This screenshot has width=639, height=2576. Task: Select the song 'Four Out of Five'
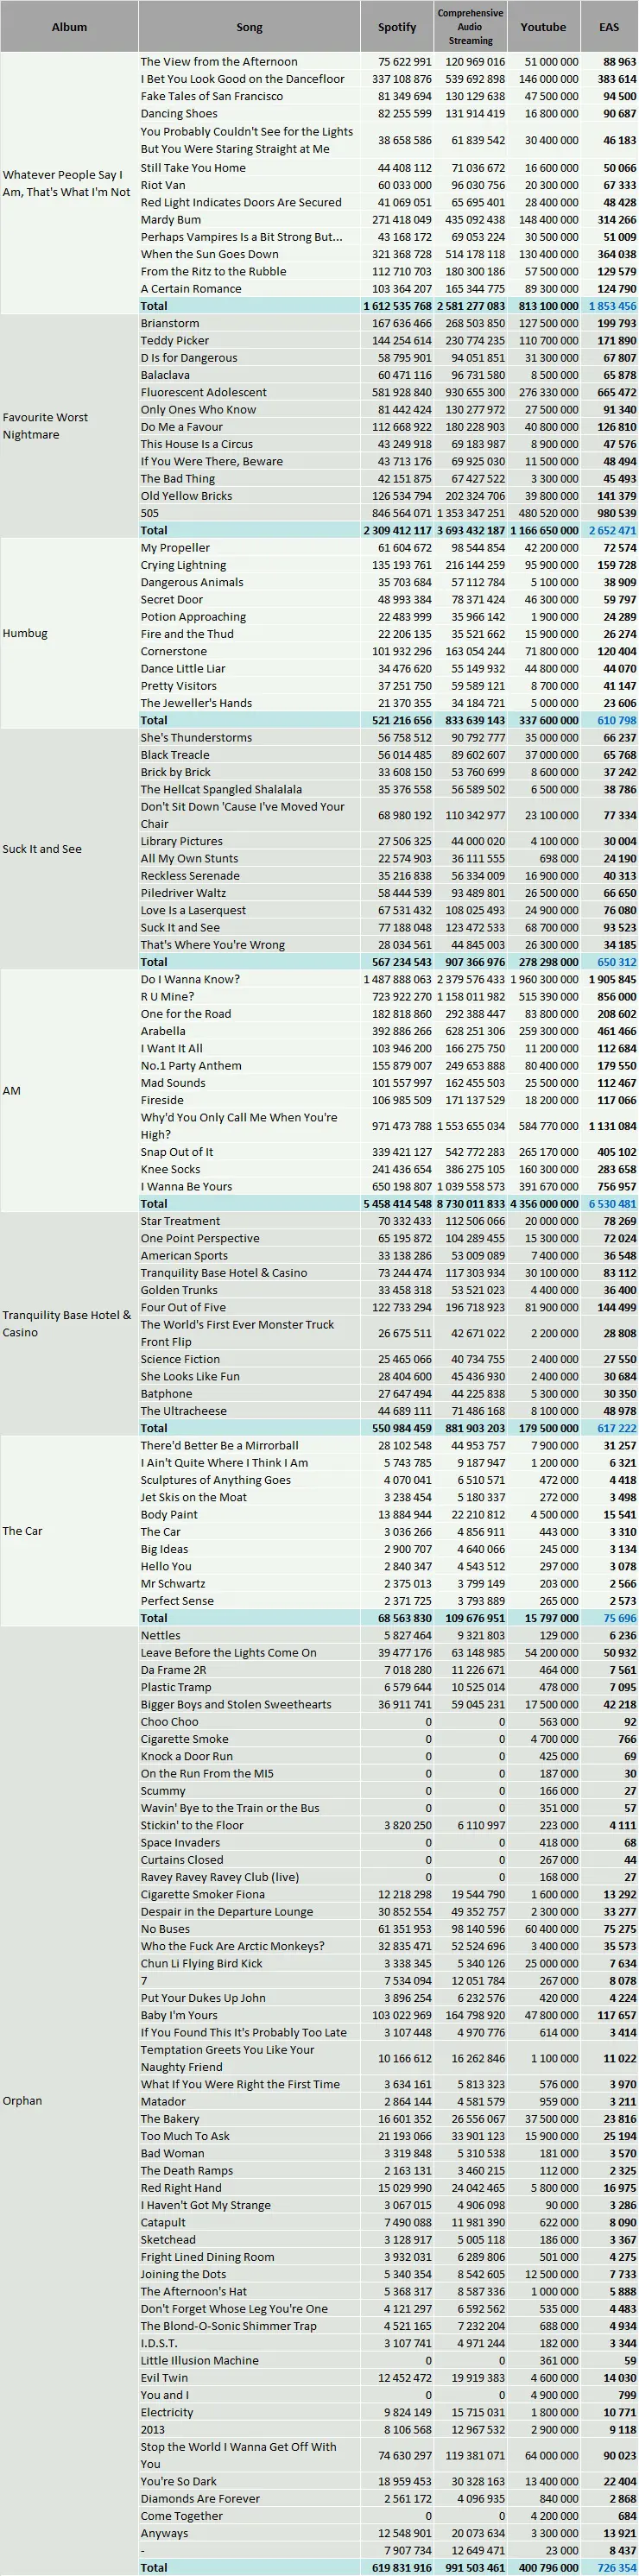coord(183,1308)
